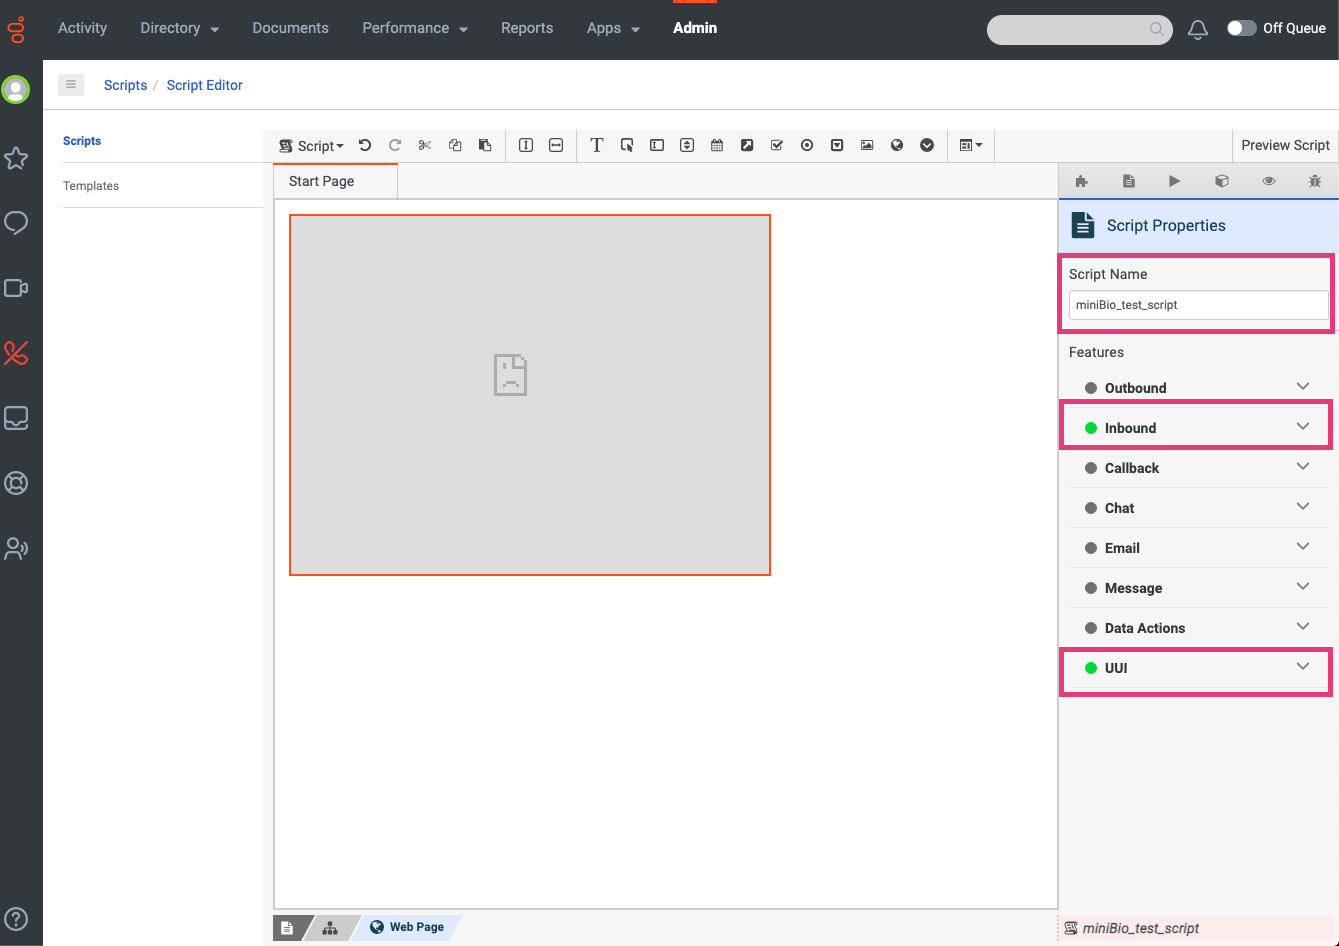Viewport: 1339px width, 946px height.
Task: Click the notifications bell icon
Action: pyautogui.click(x=1197, y=30)
